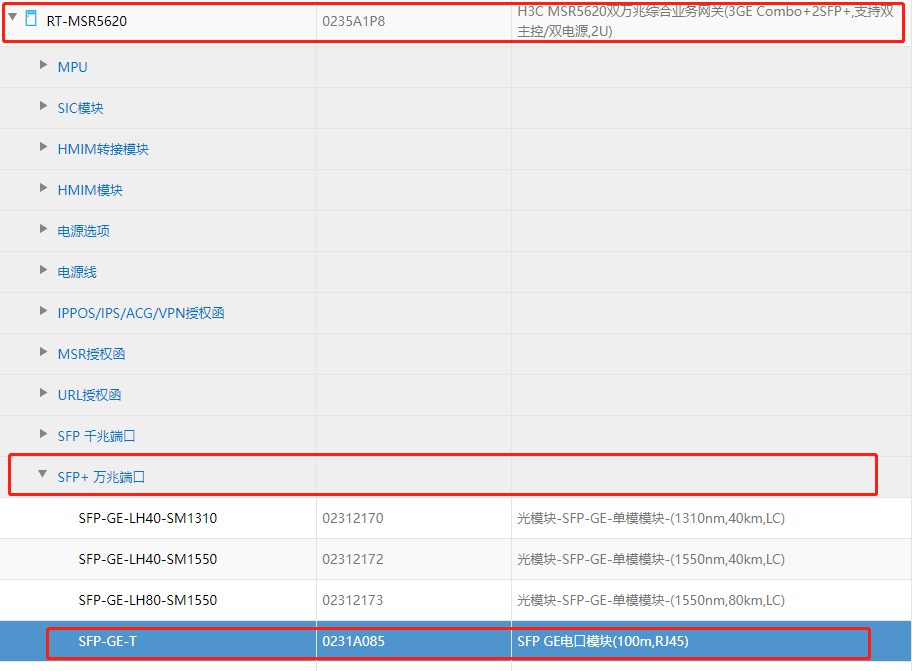Click code 0231A085
Viewport: 912px width, 671px height.
pos(354,641)
